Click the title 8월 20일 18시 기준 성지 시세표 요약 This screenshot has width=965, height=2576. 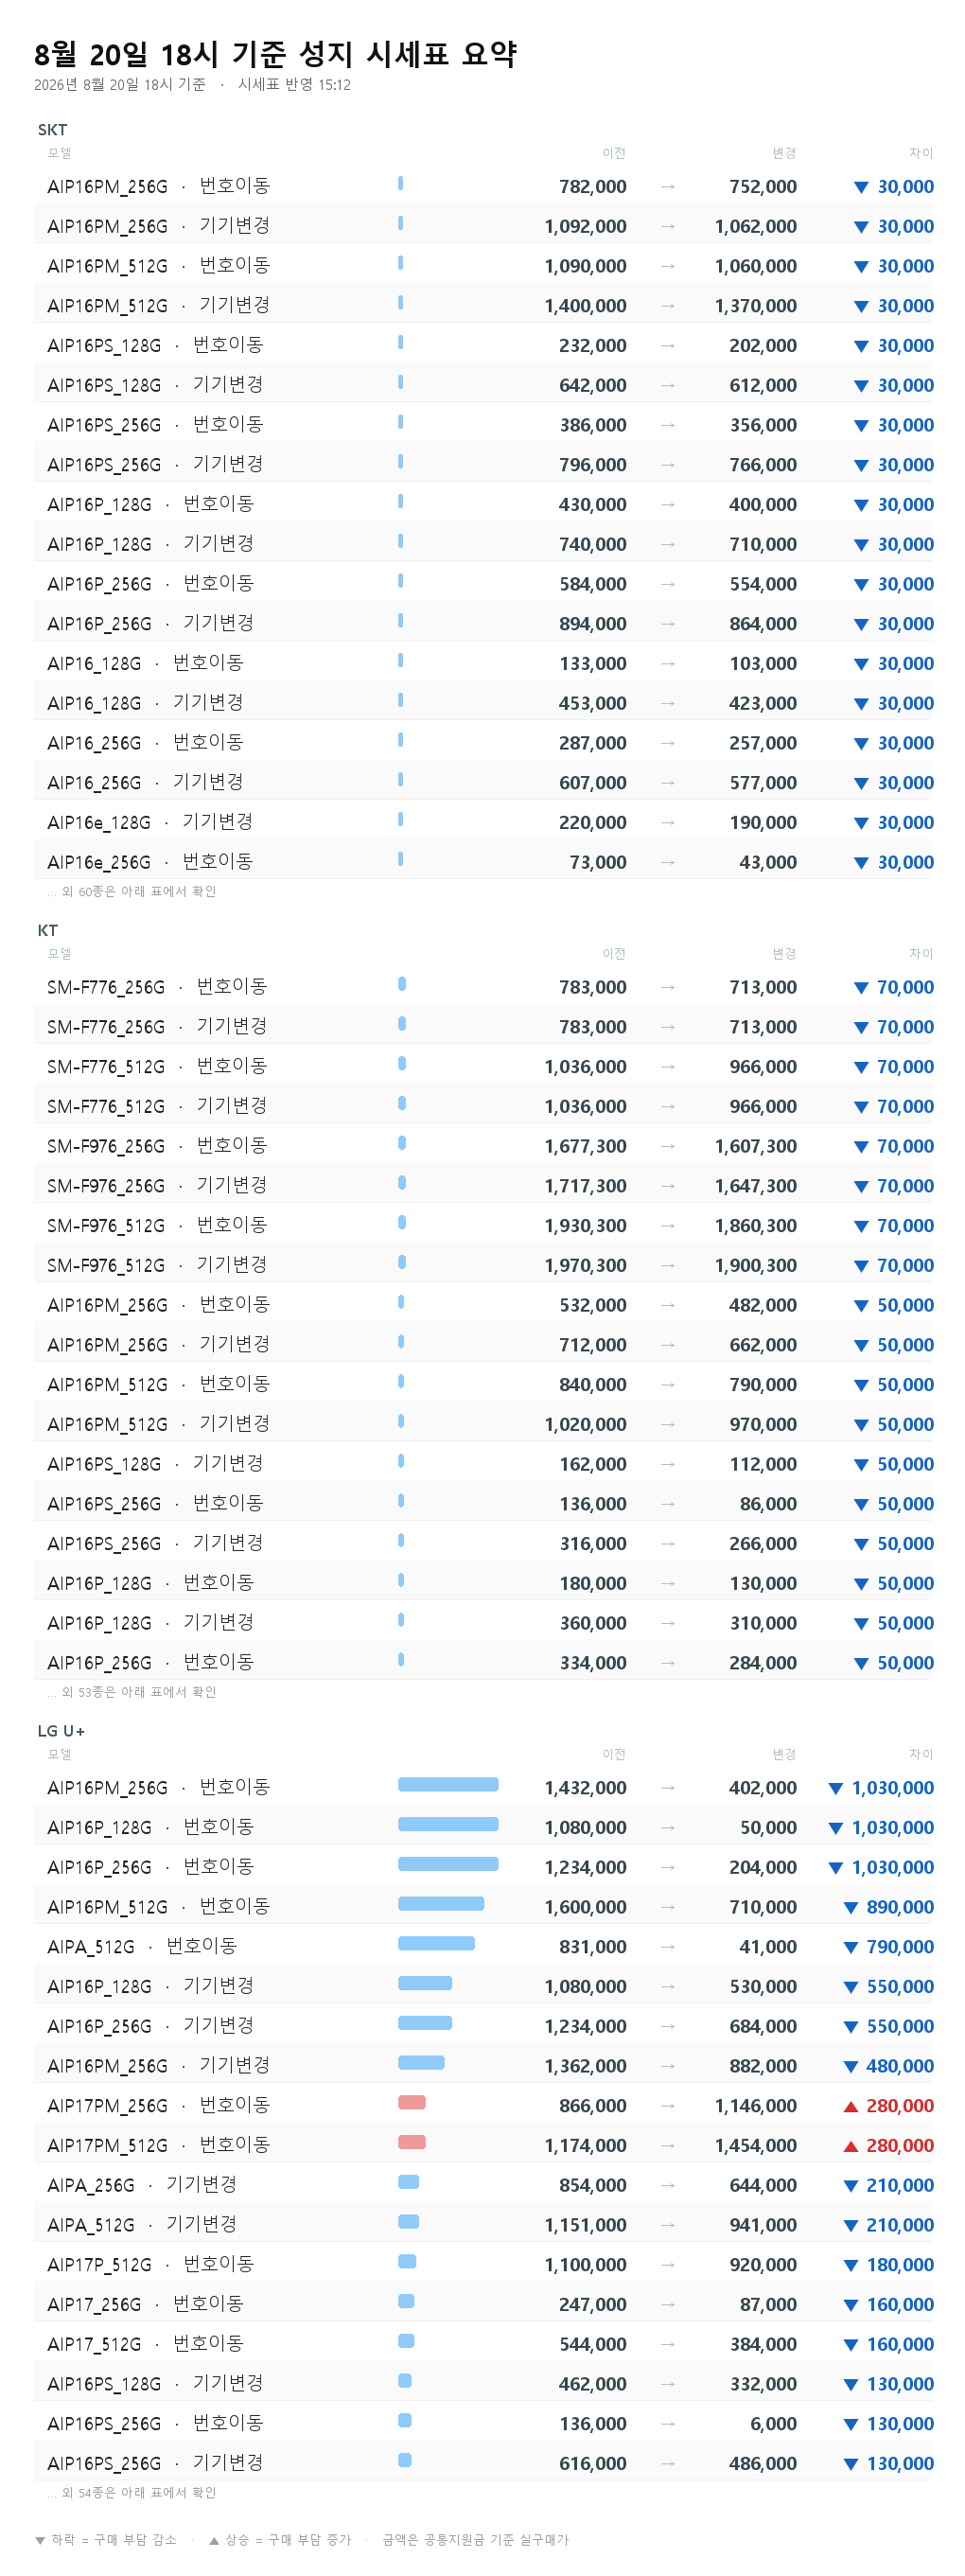(275, 54)
